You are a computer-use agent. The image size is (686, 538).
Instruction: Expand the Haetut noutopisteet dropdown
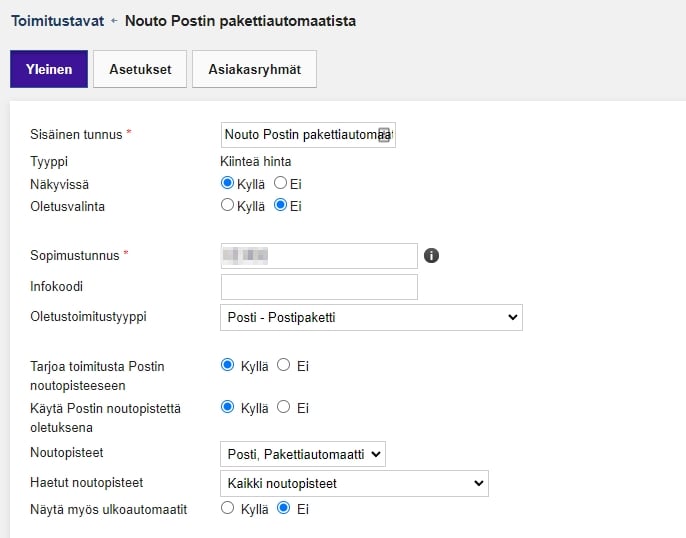click(x=354, y=483)
